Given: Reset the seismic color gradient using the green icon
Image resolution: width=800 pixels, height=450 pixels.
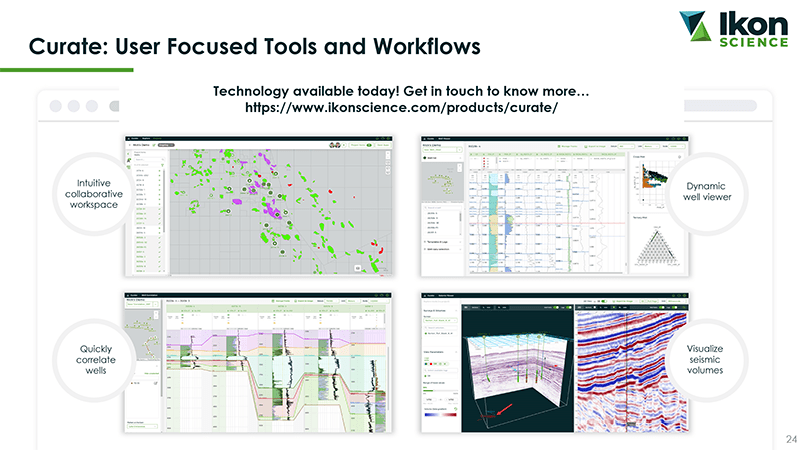Looking at the screenshot, I should (x=456, y=409).
